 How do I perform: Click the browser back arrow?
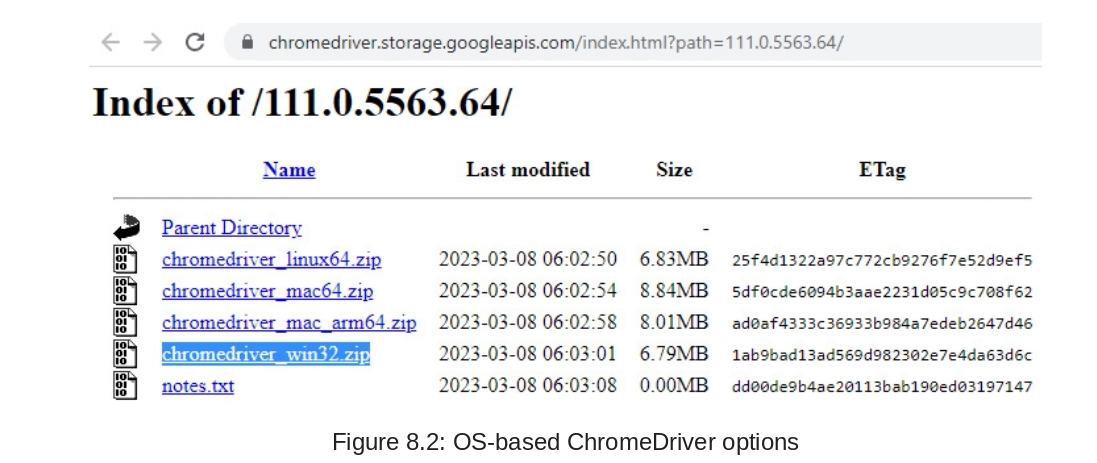click(x=110, y=42)
